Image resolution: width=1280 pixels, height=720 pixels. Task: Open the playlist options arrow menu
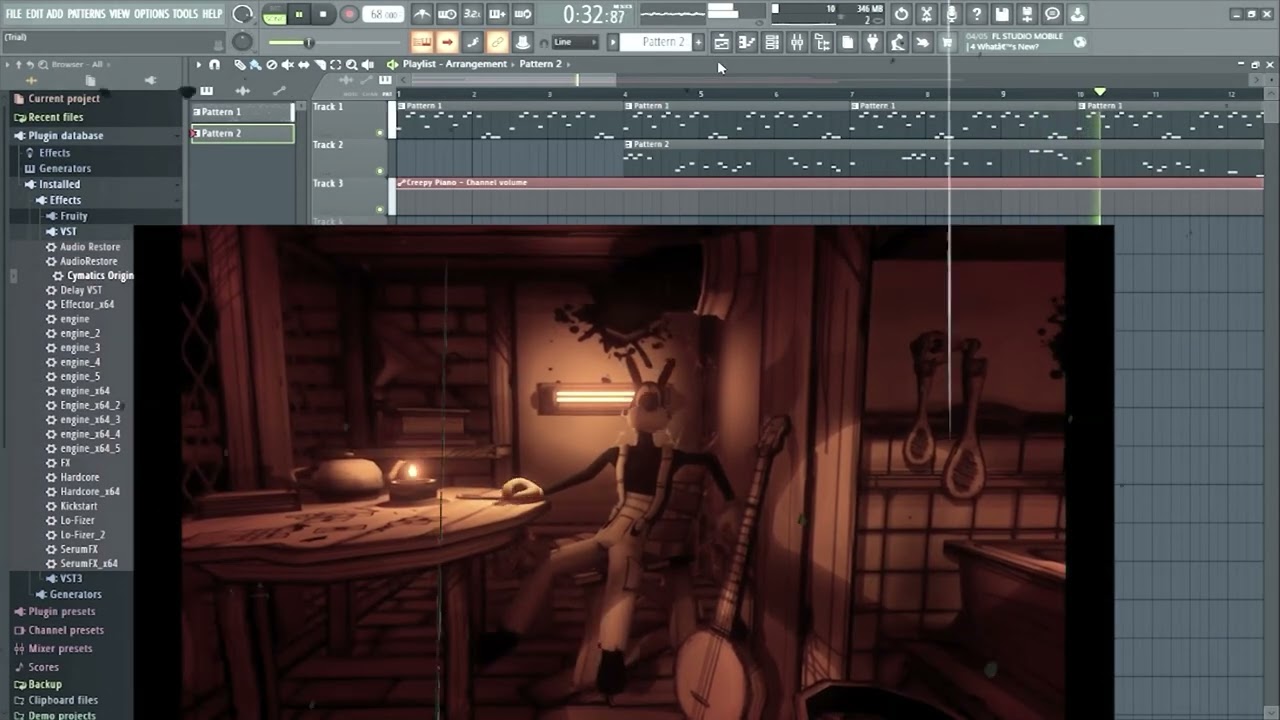coord(198,64)
